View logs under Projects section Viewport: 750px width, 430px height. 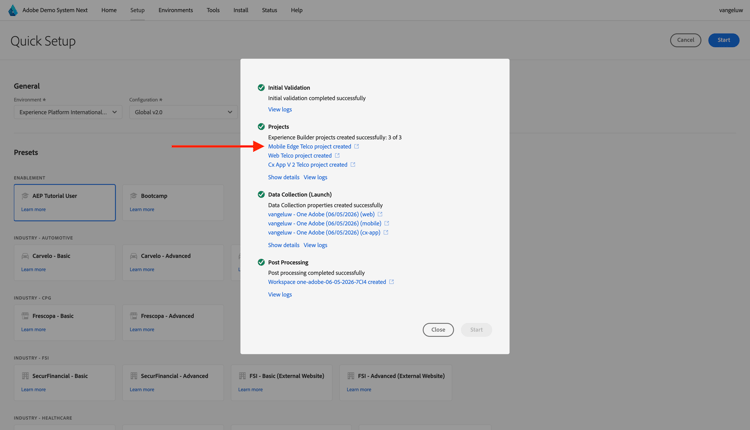(x=315, y=177)
